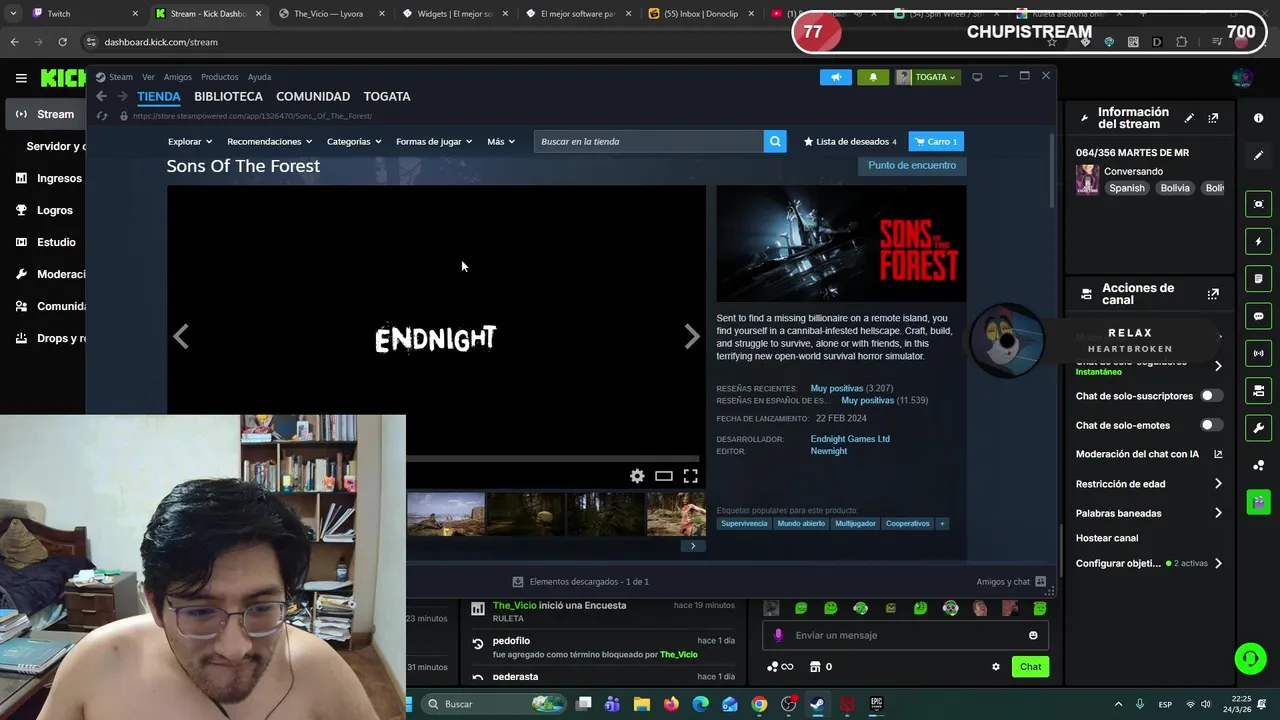The width and height of the screenshot is (1280, 720).
Task: Open File Explorer from the taskbar
Action: click(x=642, y=704)
